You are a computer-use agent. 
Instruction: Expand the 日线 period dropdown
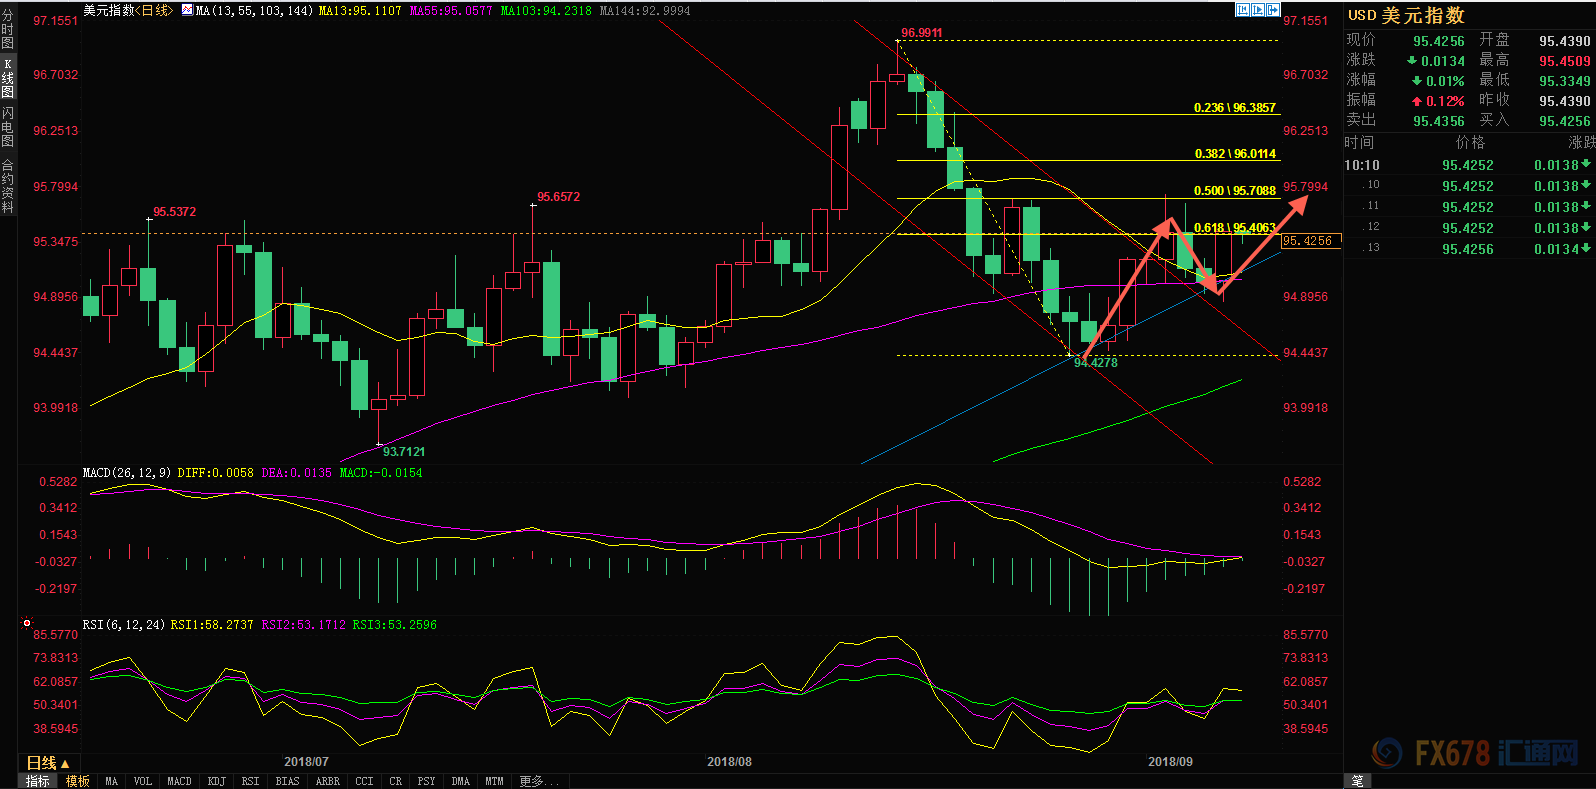48,763
